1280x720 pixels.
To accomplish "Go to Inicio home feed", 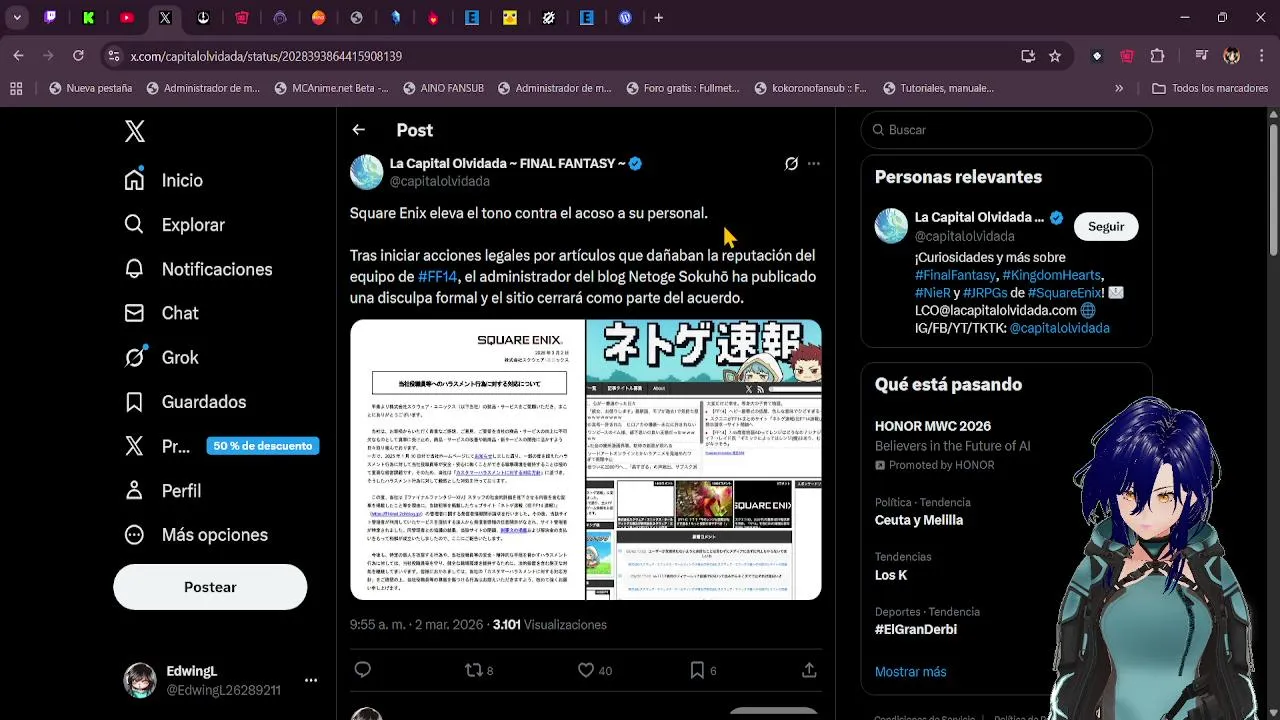I will pos(163,180).
